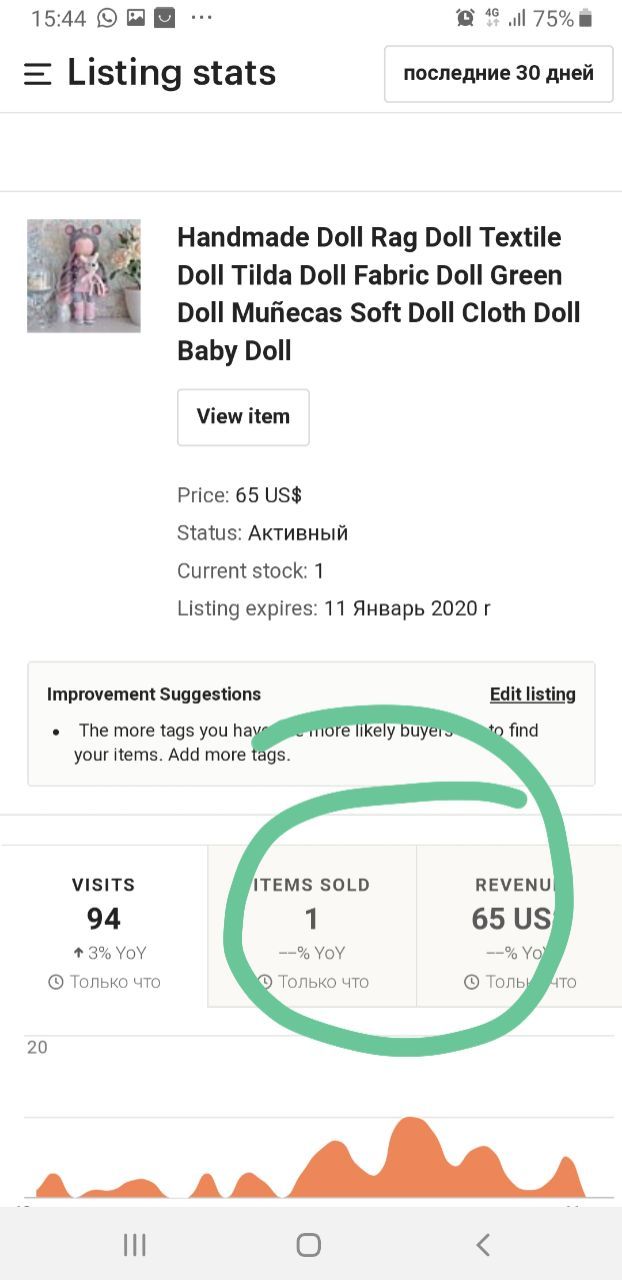Tap the clock icon under Visits
This screenshot has height=1280, width=622.
tap(57, 982)
